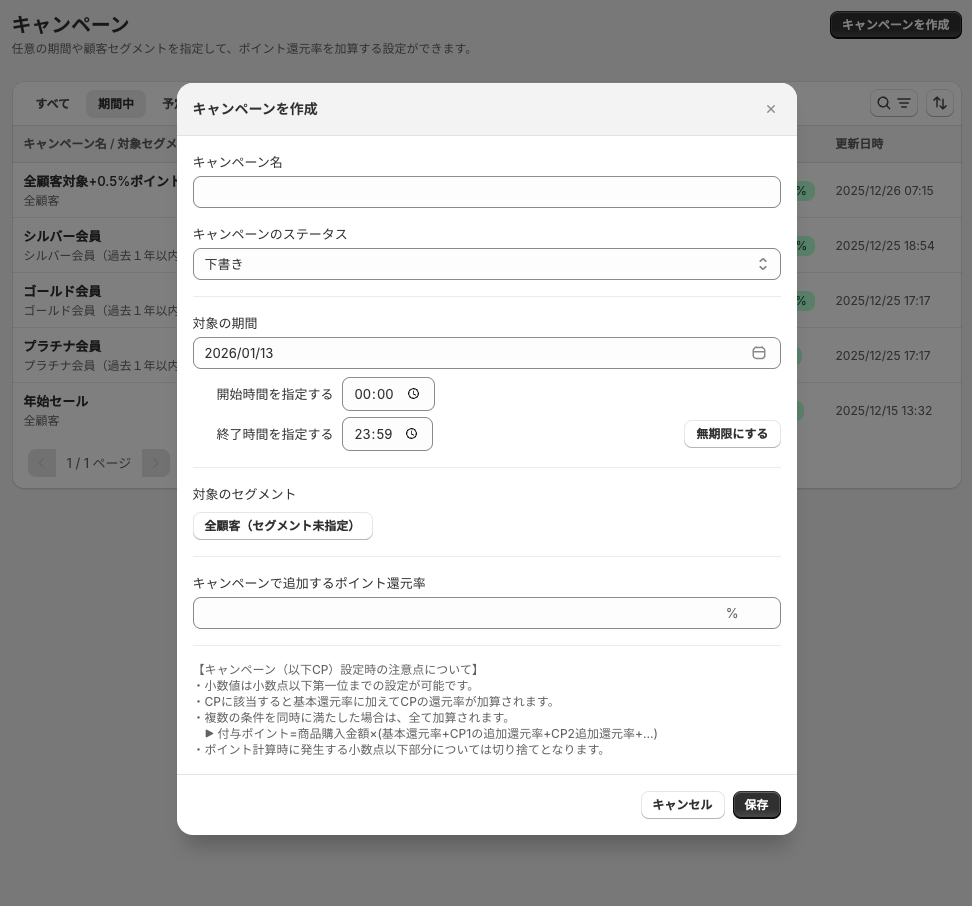Open the キャンペーンのステータス dropdown
The height and width of the screenshot is (906, 972).
(x=486, y=264)
